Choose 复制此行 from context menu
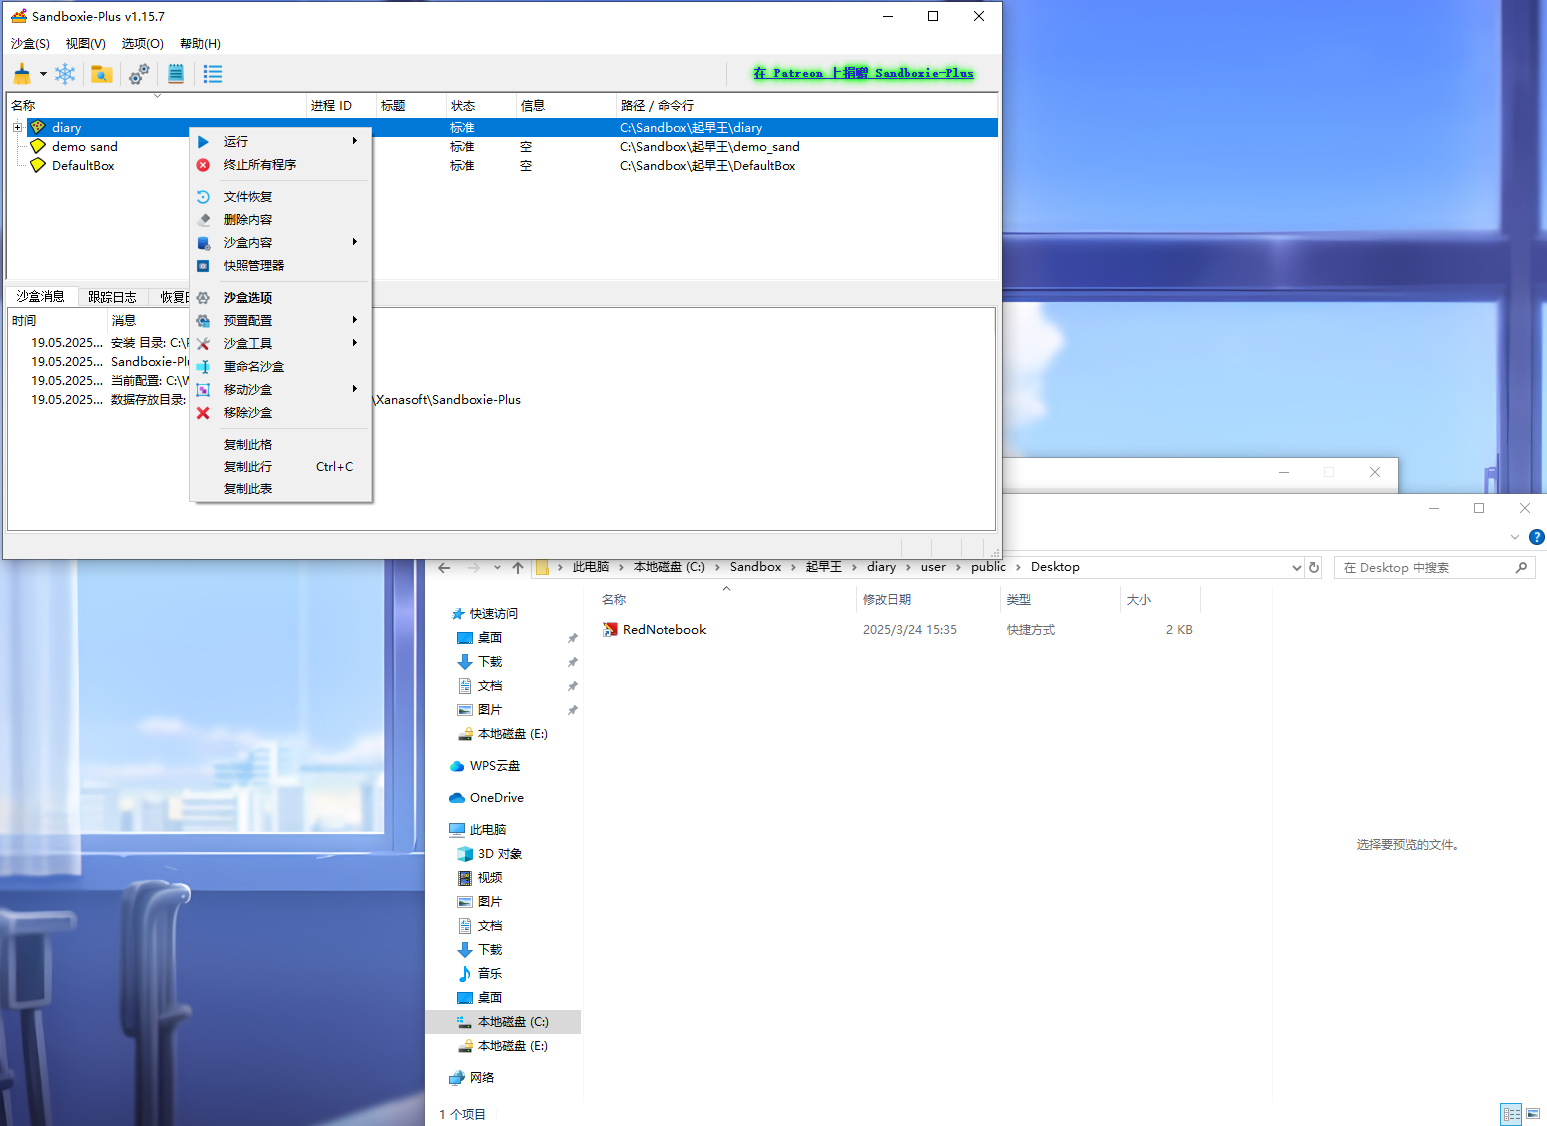The image size is (1547, 1126). [x=281, y=467]
